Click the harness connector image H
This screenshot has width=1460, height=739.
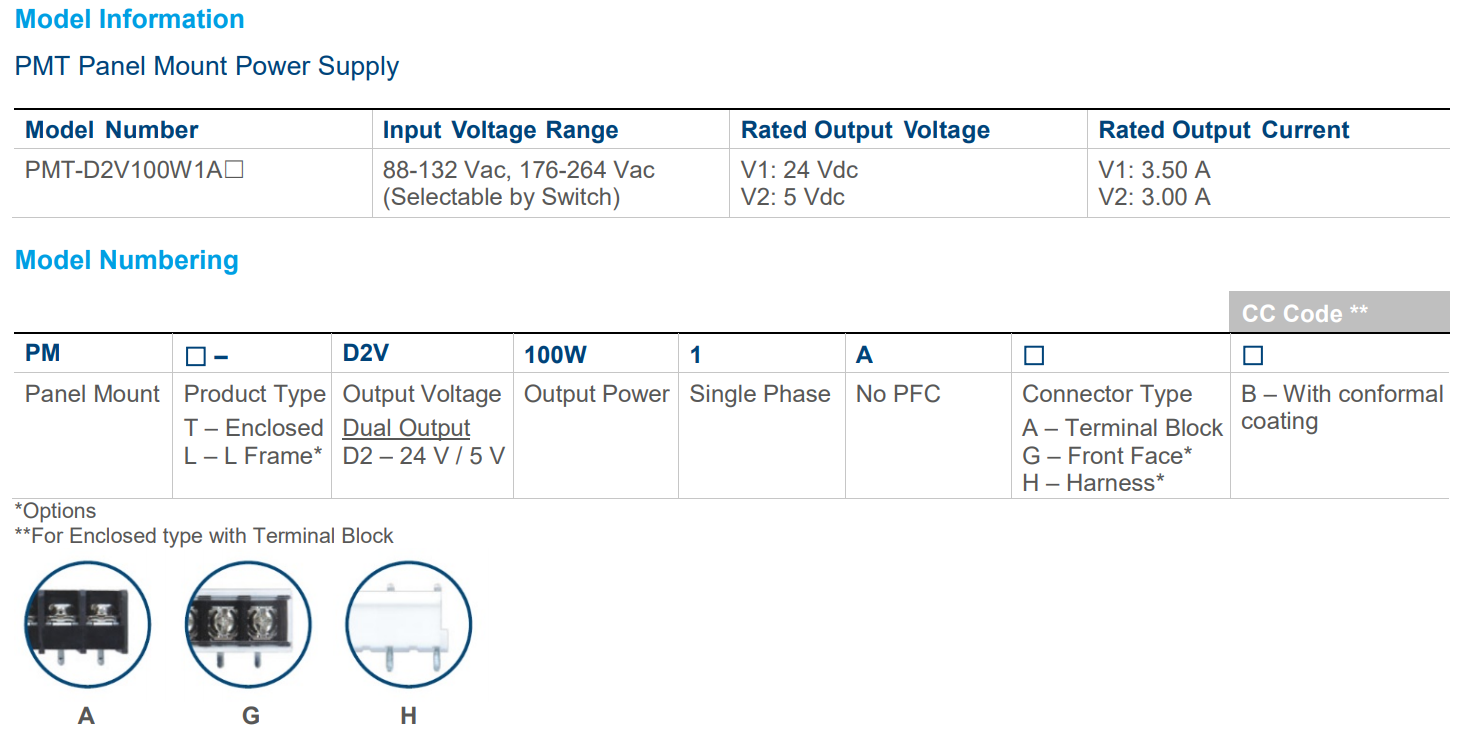(408, 625)
